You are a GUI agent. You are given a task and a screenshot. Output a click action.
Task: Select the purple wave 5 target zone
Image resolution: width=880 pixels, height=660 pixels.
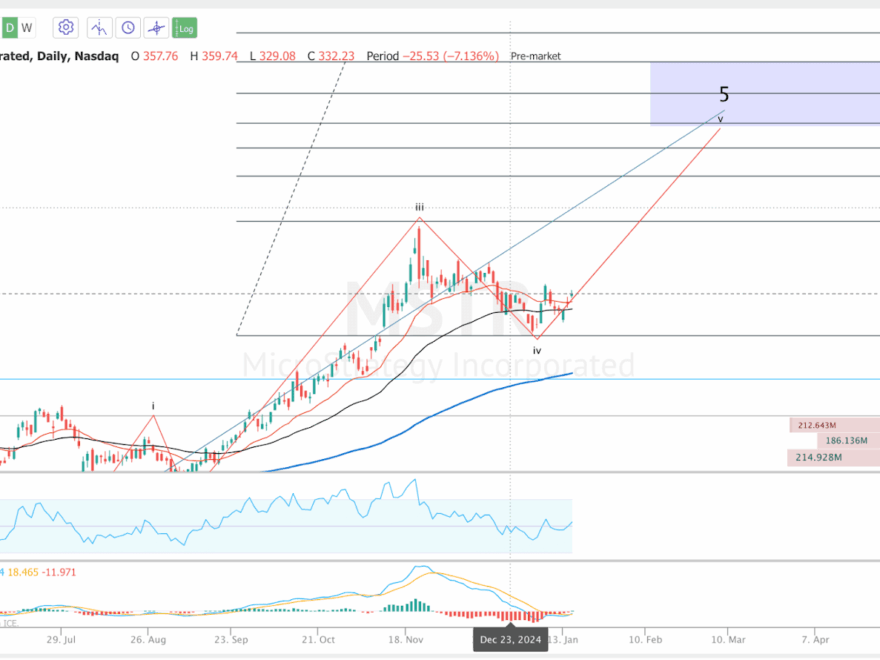coord(765,94)
